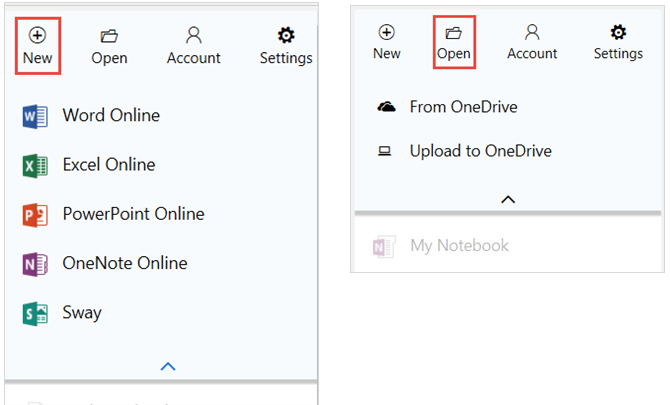Click New in the right panel
The height and width of the screenshot is (405, 670).
pos(387,42)
